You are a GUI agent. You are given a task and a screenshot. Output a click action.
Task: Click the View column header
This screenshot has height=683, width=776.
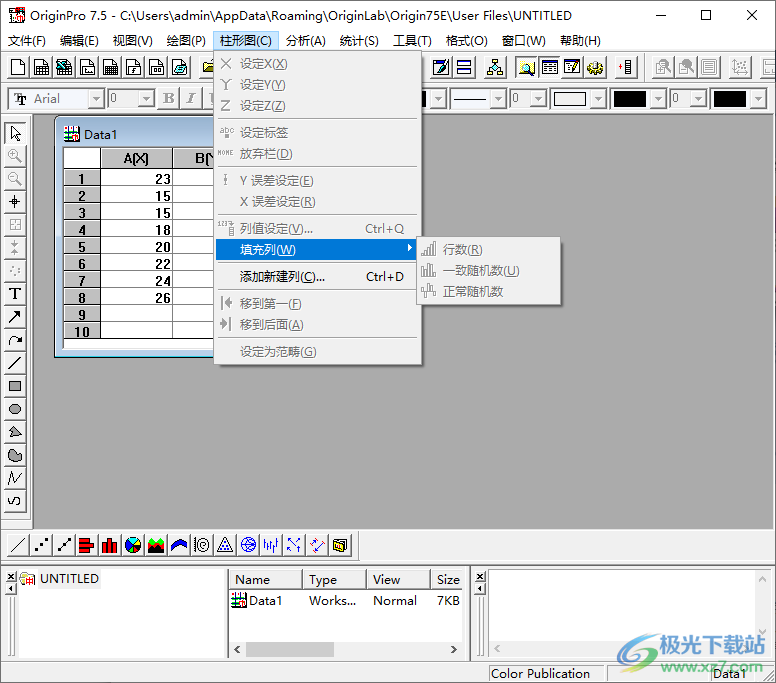point(398,579)
